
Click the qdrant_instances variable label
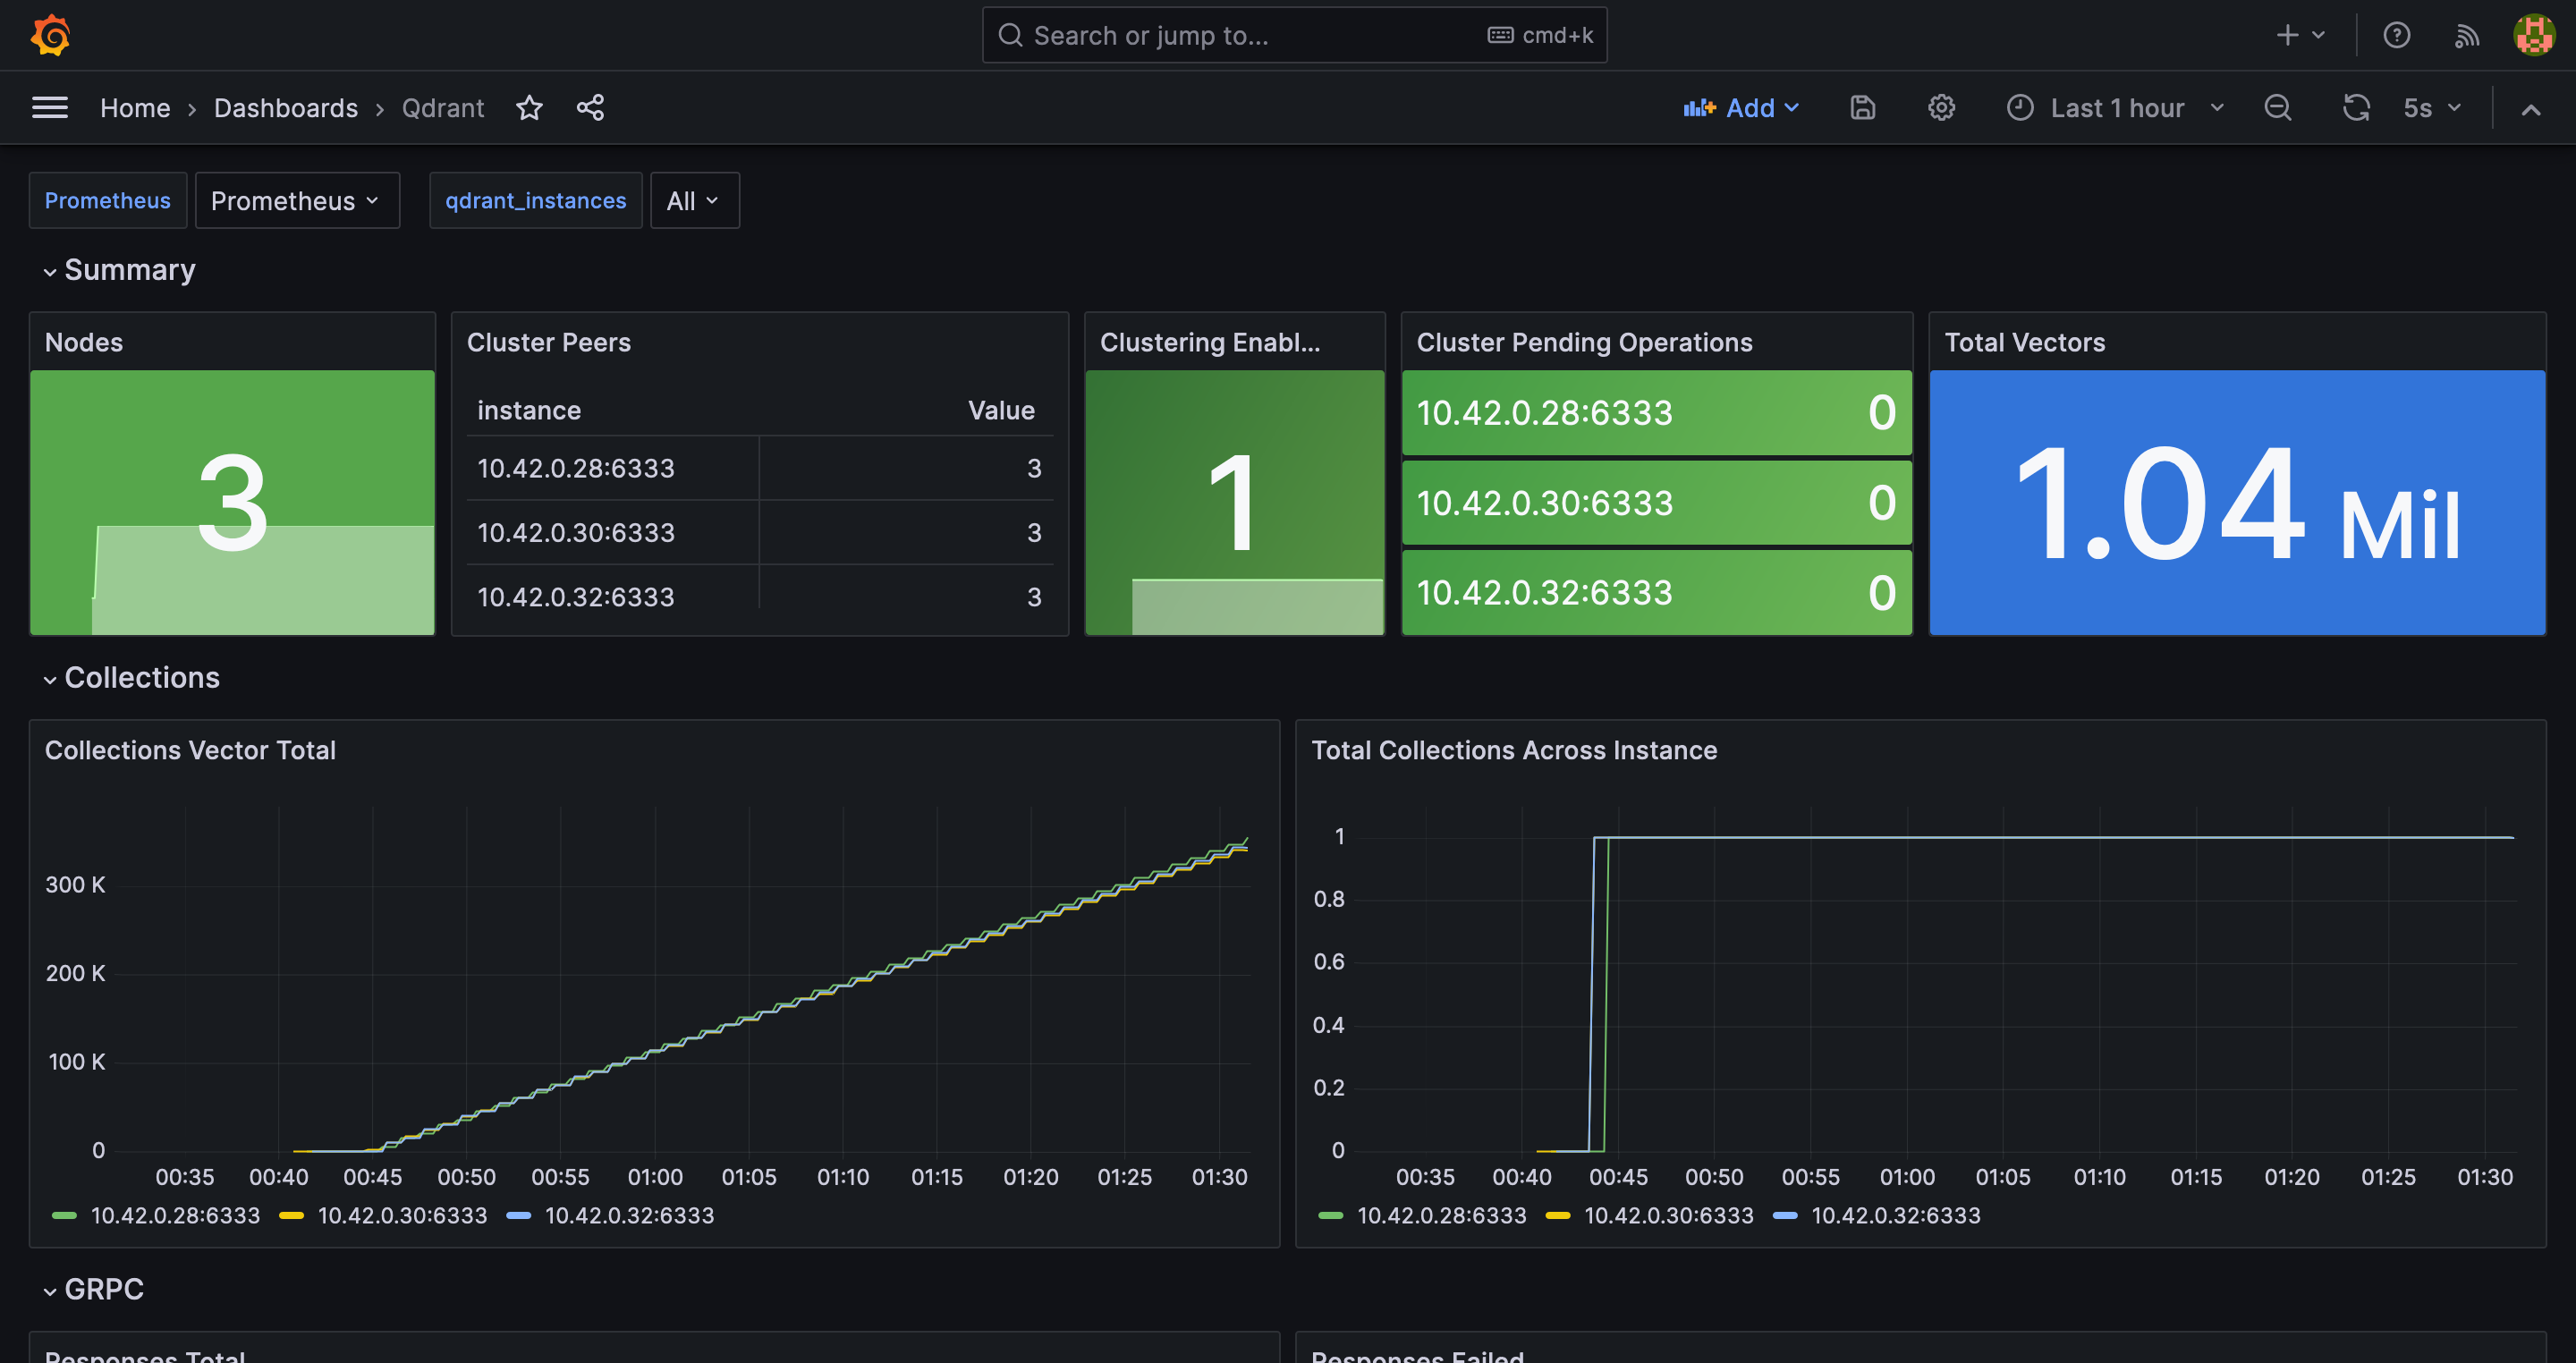click(536, 200)
